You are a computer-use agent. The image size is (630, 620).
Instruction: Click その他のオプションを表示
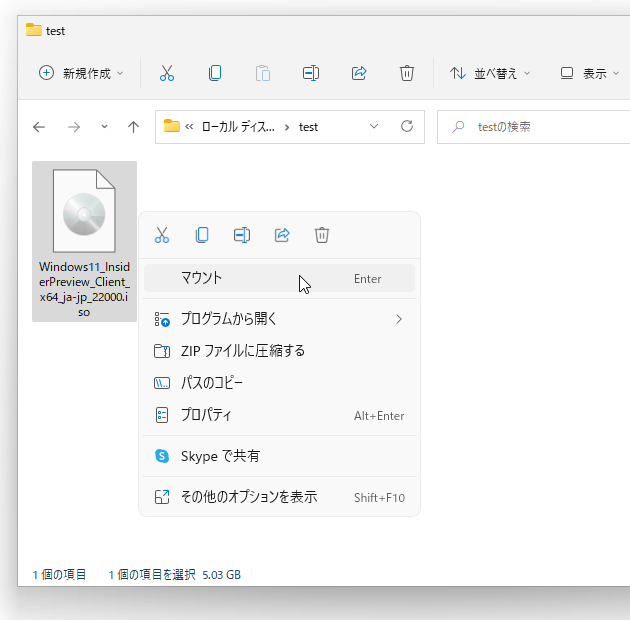279,497
